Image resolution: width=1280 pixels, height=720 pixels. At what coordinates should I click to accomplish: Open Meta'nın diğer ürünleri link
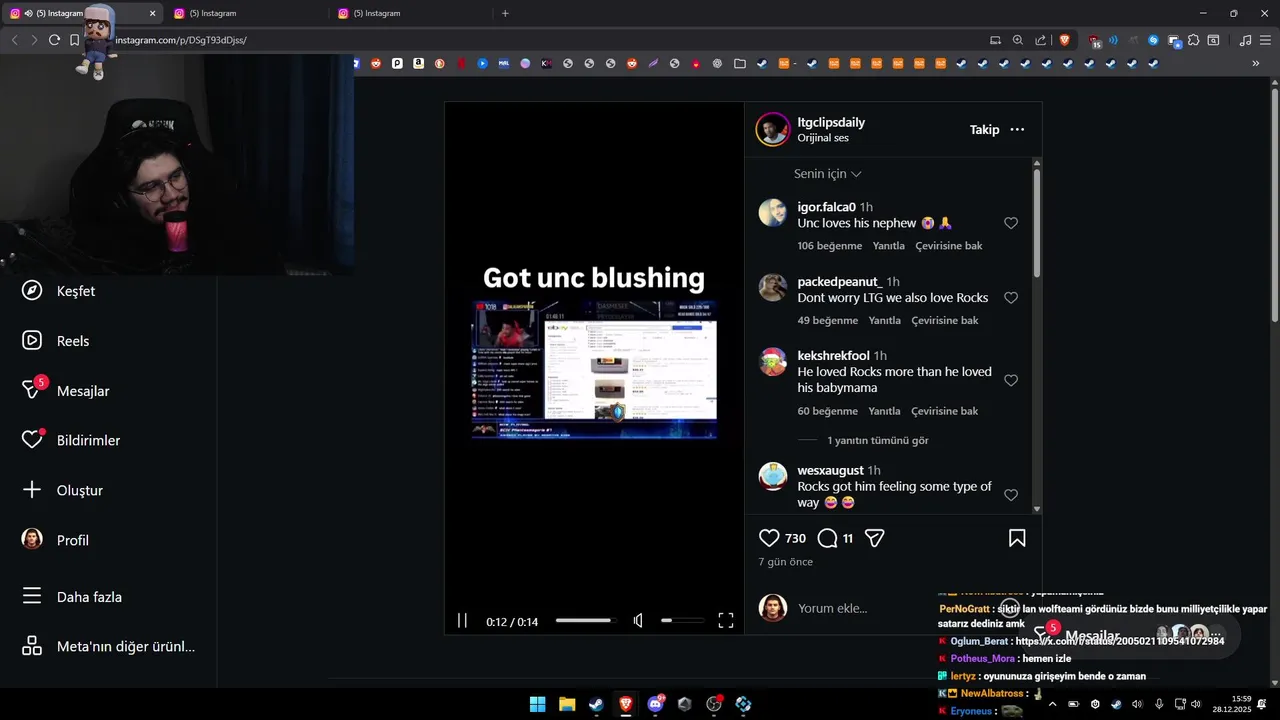coord(109,646)
